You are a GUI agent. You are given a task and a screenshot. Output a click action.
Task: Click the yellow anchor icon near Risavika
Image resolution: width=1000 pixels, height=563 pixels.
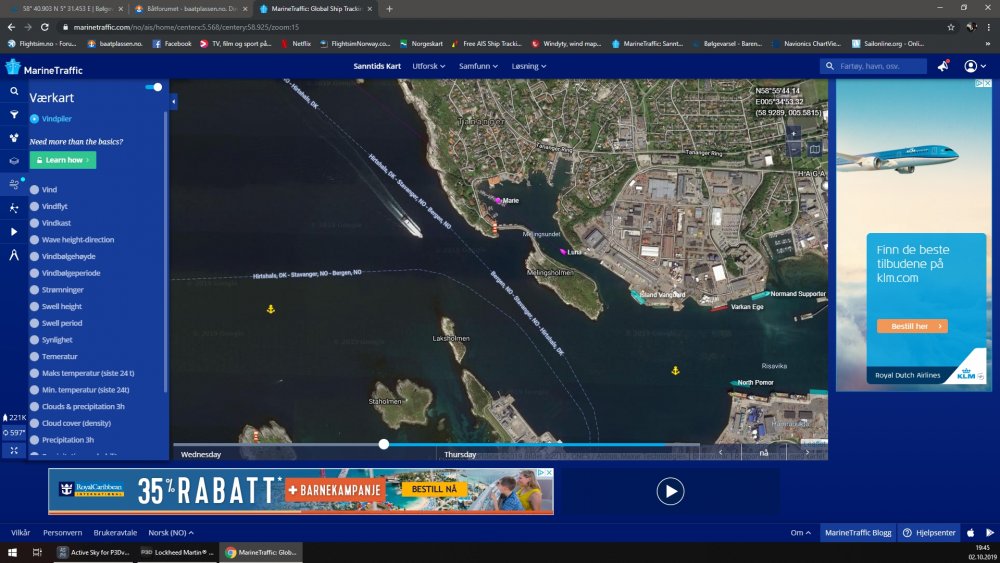675,370
